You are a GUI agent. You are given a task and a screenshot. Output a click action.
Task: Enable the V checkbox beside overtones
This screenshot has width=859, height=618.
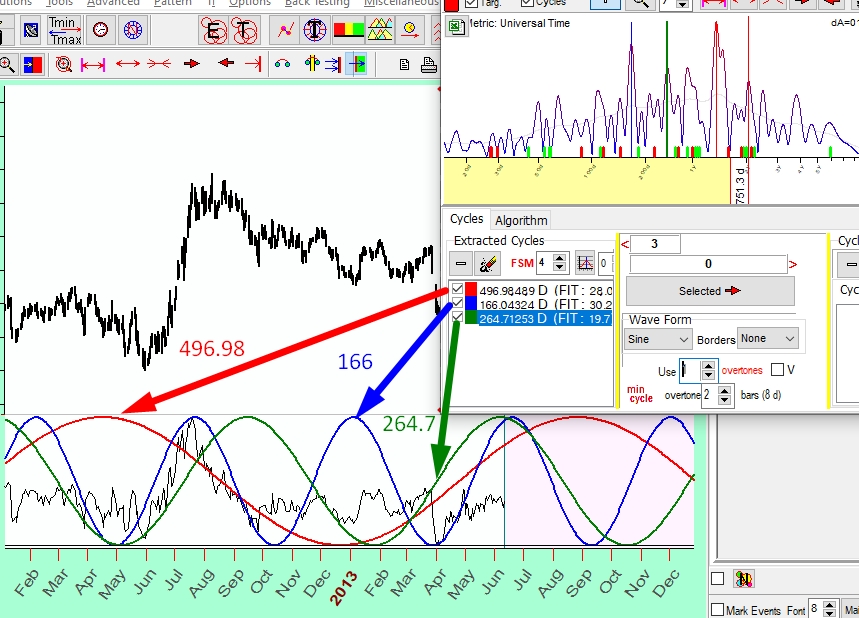tap(777, 370)
